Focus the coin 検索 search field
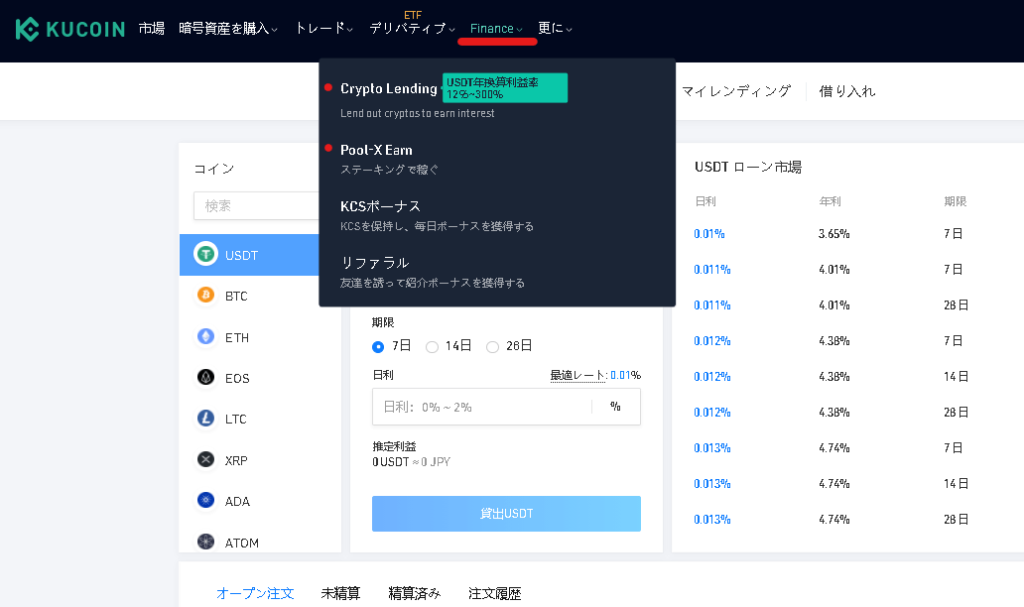Image resolution: width=1024 pixels, height=607 pixels. click(x=256, y=206)
